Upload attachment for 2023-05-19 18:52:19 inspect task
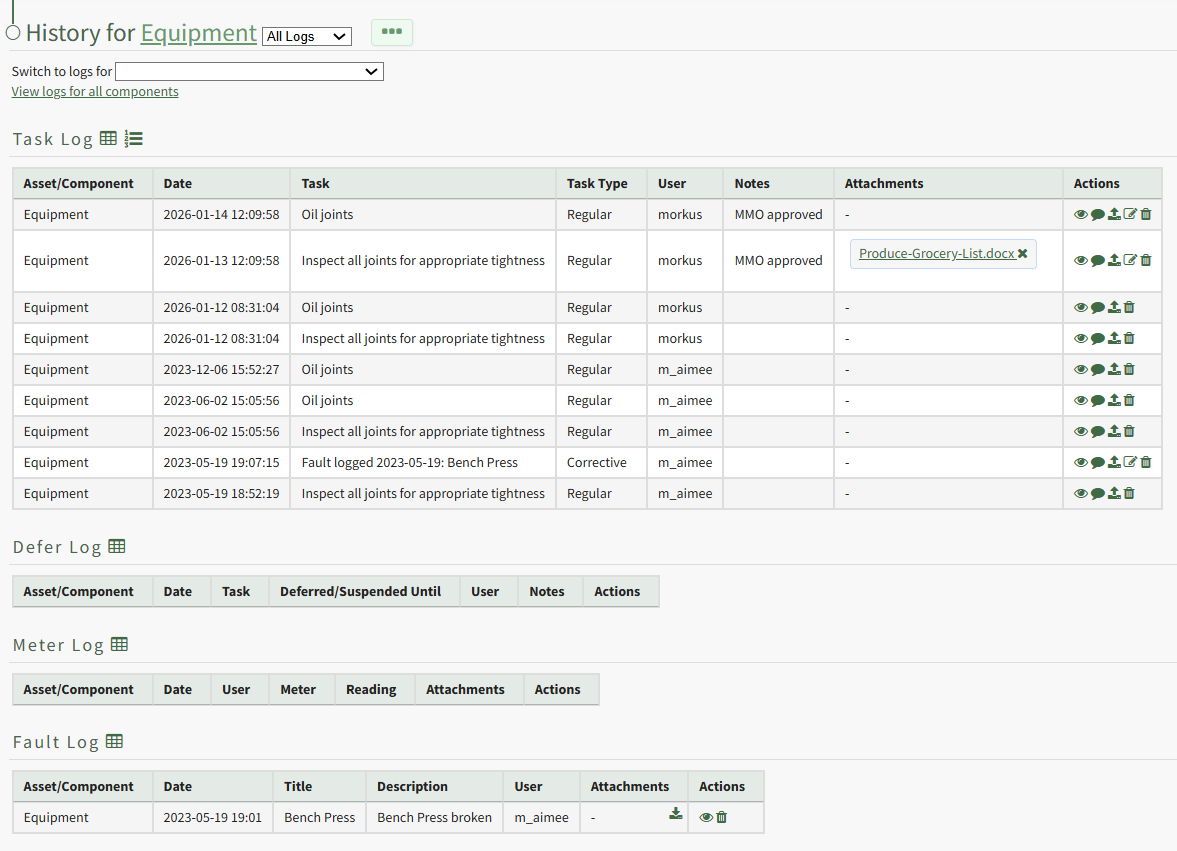Screen dimensions: 1177x851 1114,493
